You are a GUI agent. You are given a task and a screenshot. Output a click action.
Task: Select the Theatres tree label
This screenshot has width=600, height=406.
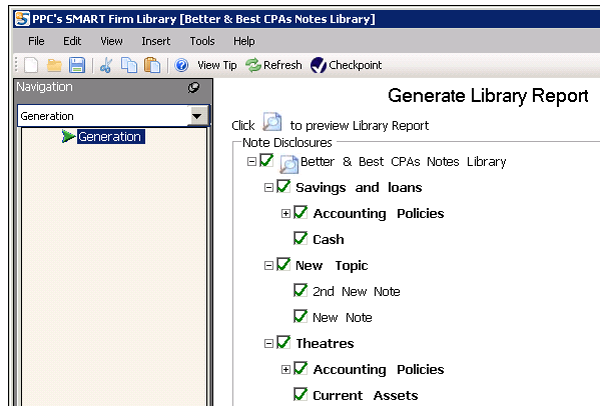click(x=325, y=344)
